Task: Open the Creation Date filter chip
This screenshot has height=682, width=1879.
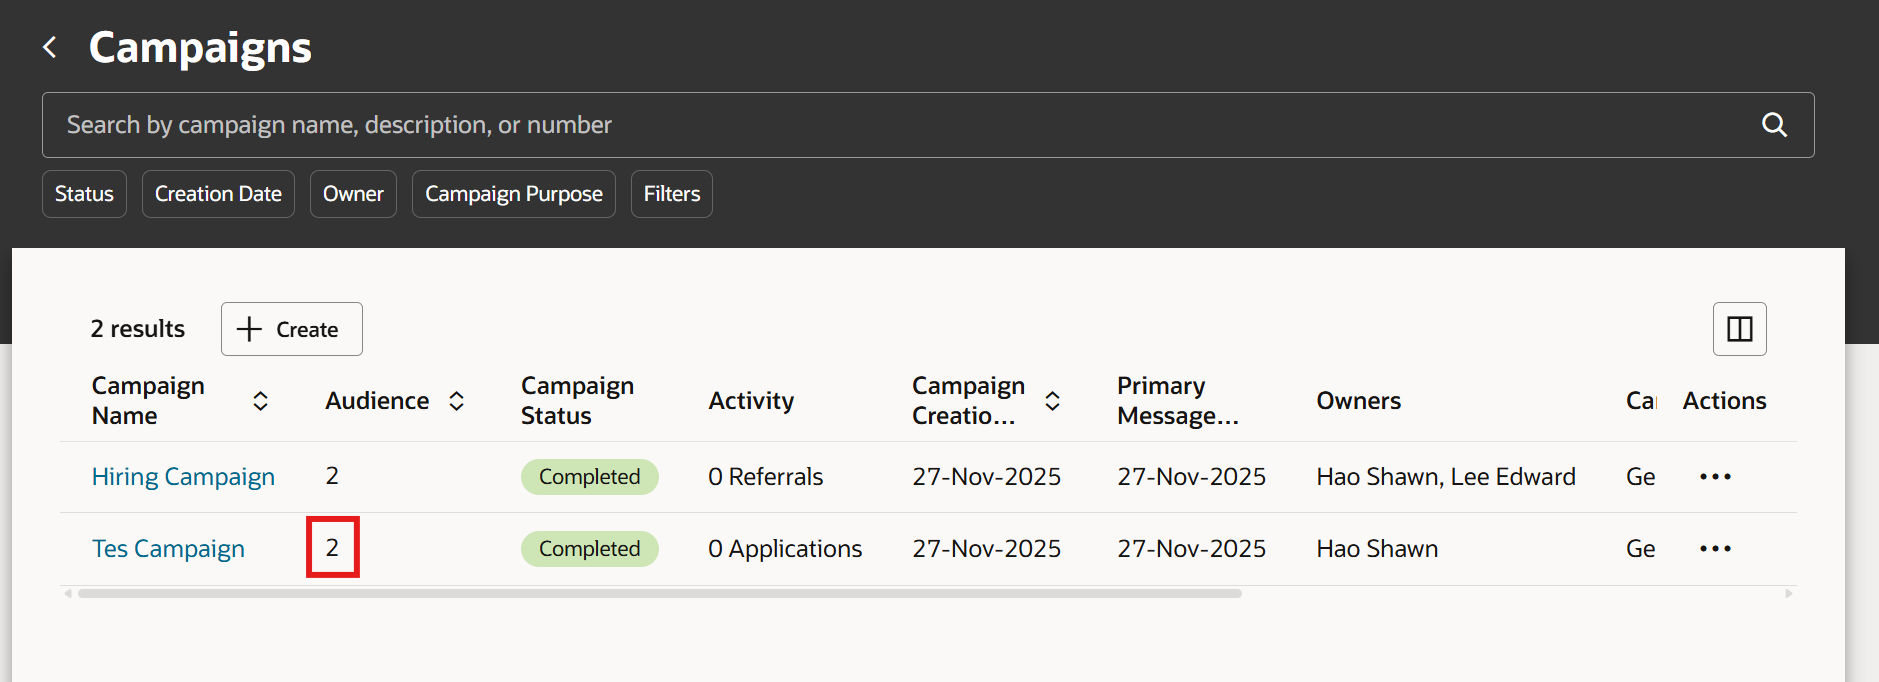Action: tap(218, 194)
